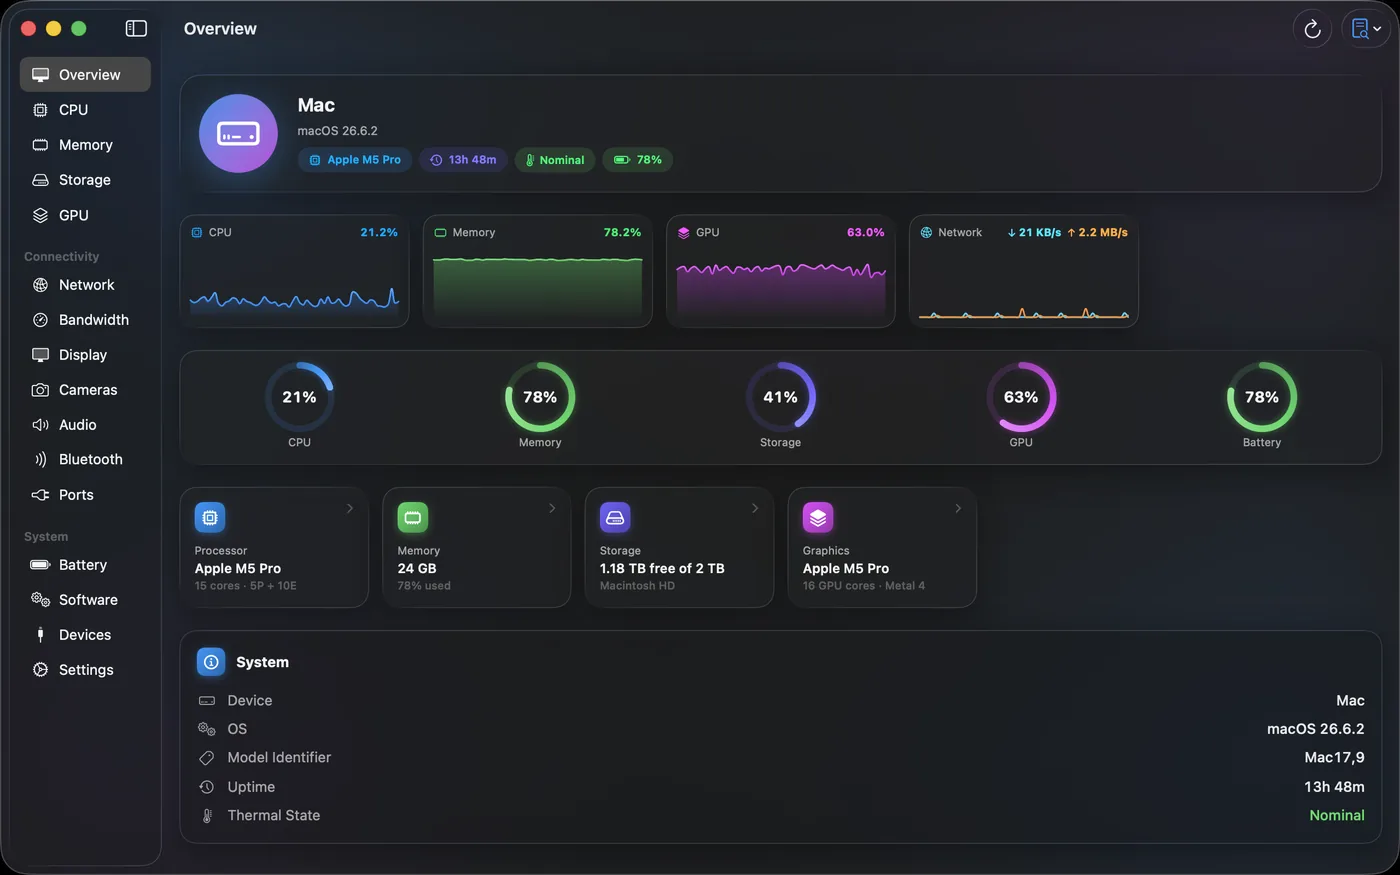Click the Cameras icon in the sidebar

(x=40, y=390)
